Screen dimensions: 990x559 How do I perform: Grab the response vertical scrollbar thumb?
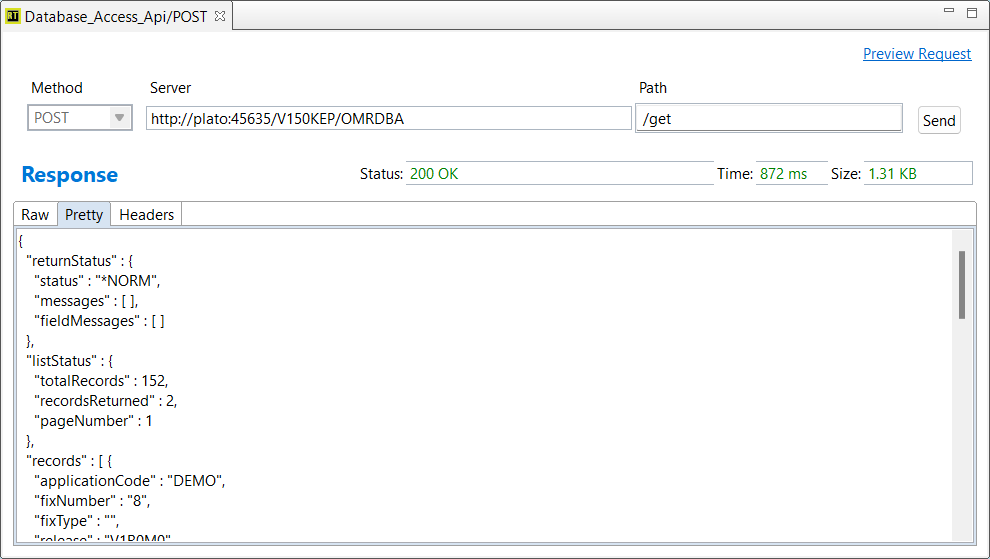point(962,285)
